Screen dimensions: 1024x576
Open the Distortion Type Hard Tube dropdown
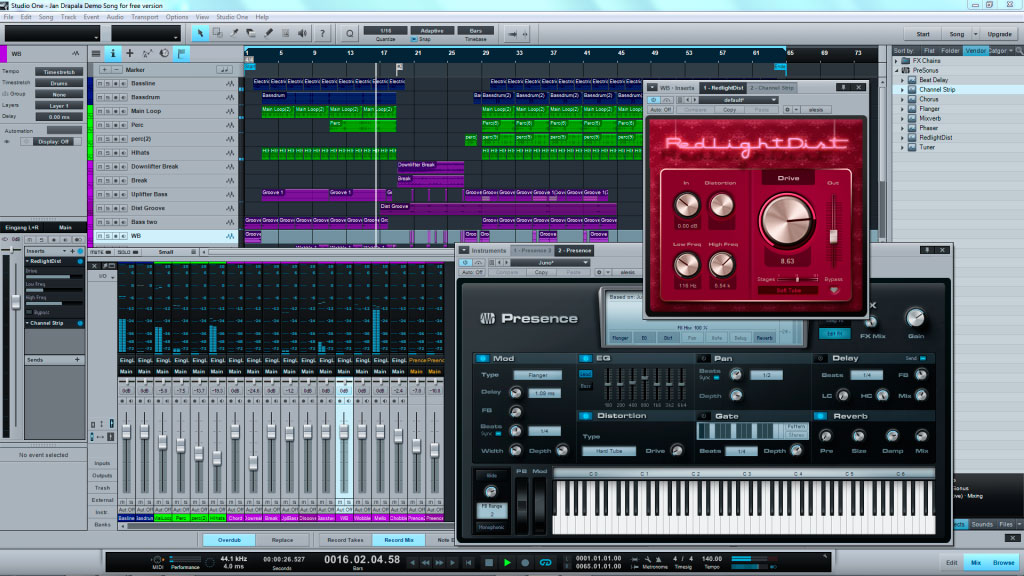pos(608,451)
